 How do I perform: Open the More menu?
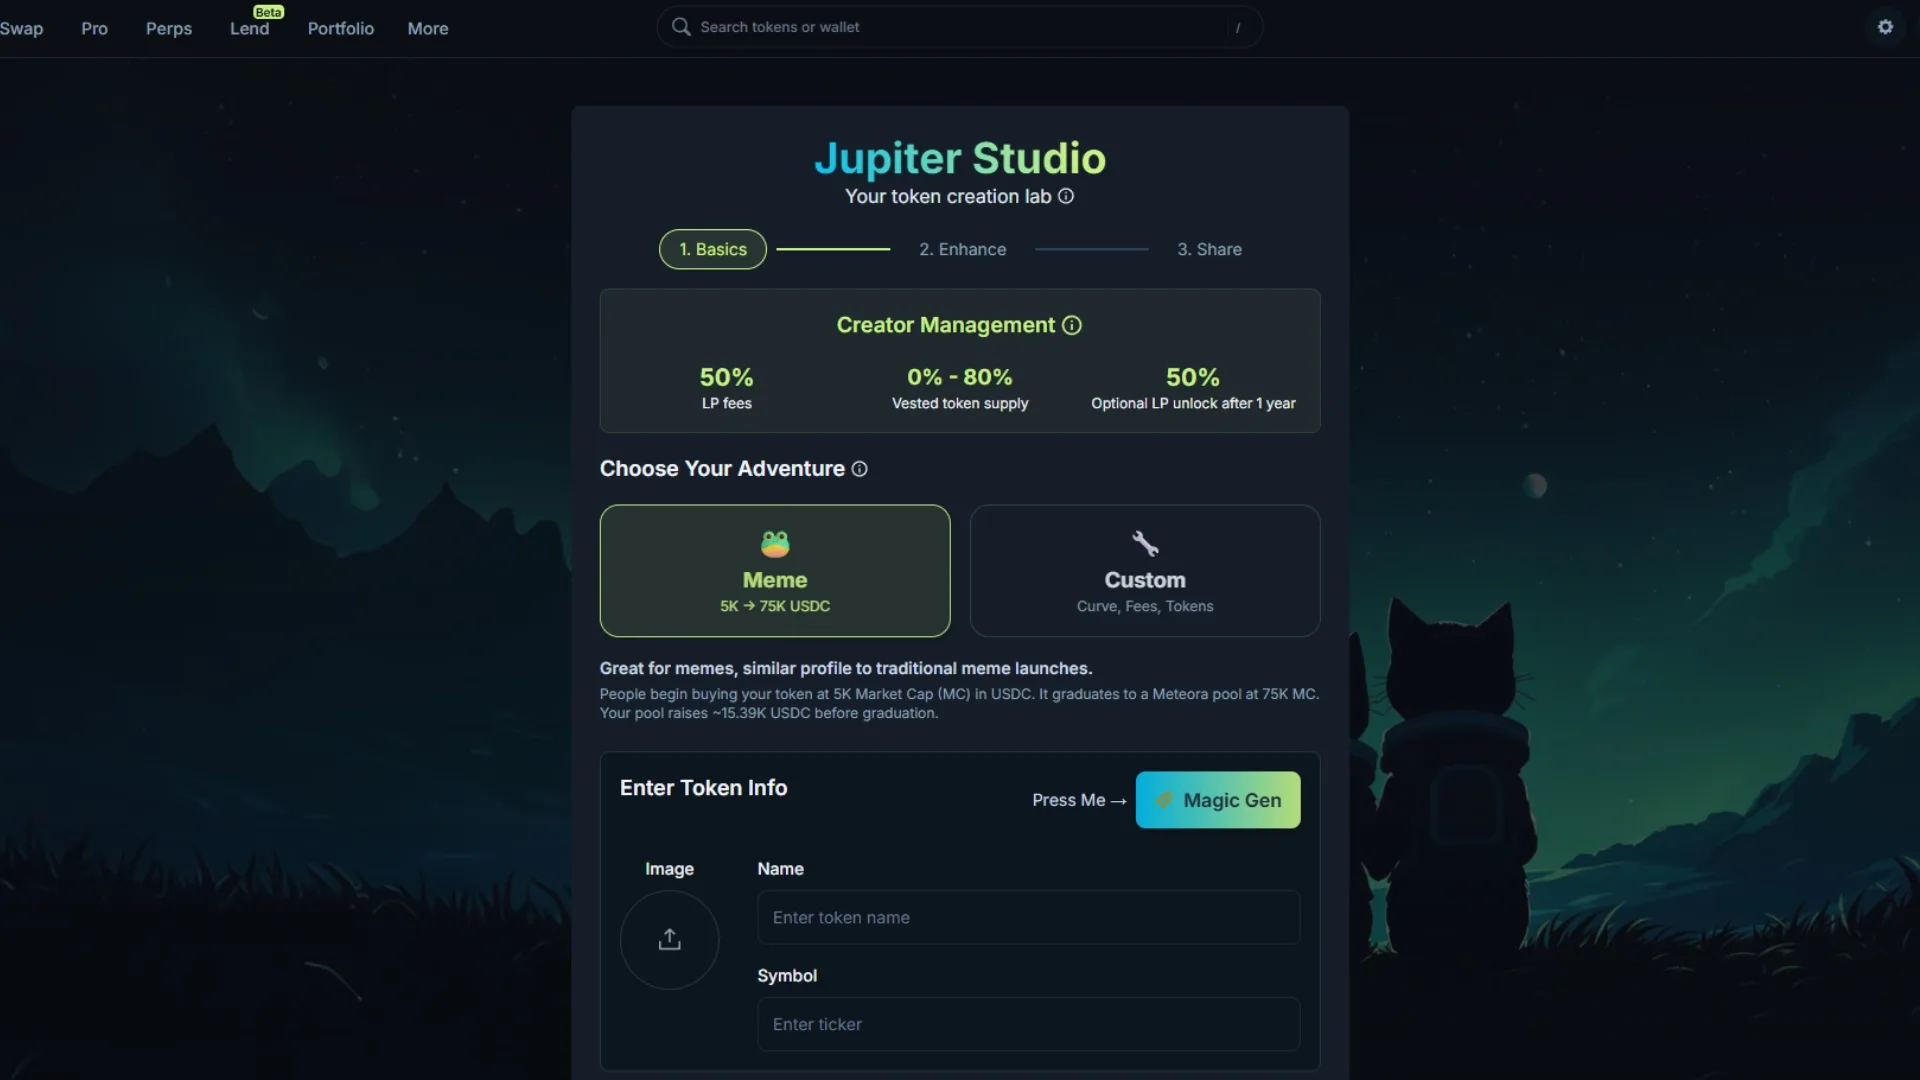[428, 28]
